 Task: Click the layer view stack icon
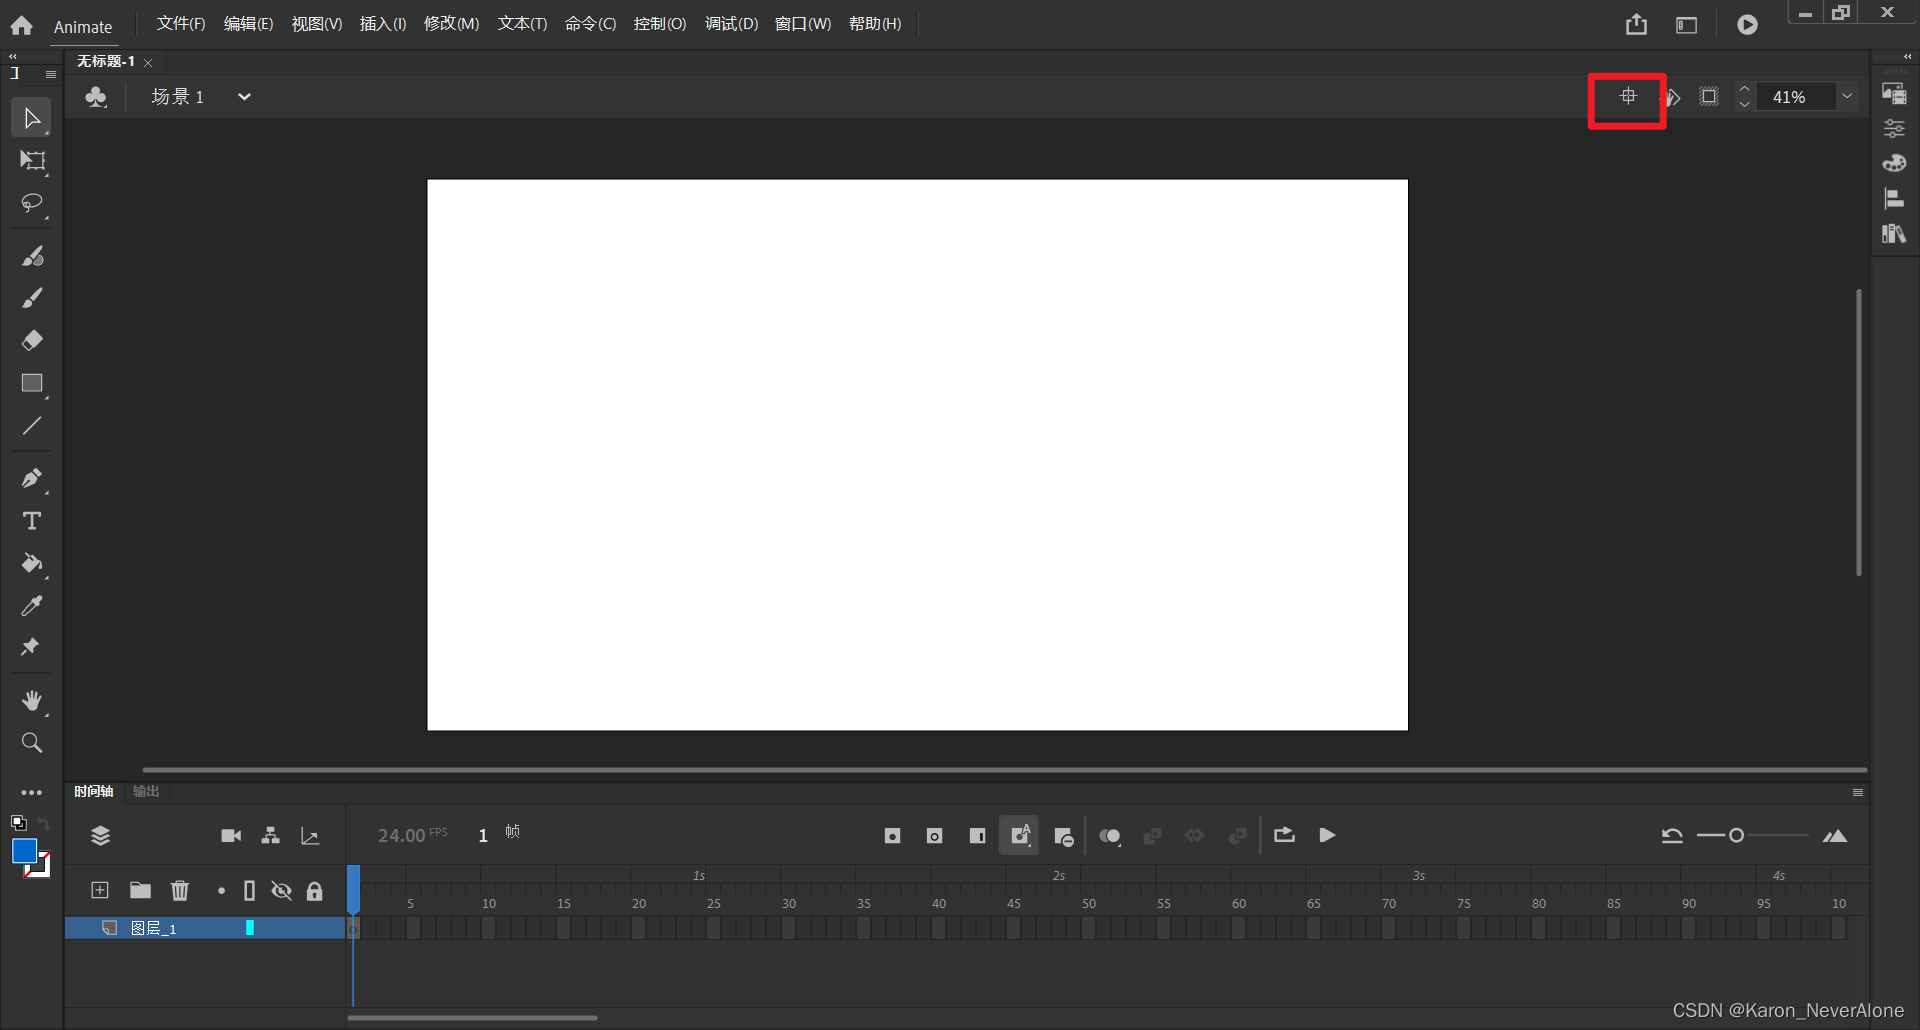[x=100, y=836]
